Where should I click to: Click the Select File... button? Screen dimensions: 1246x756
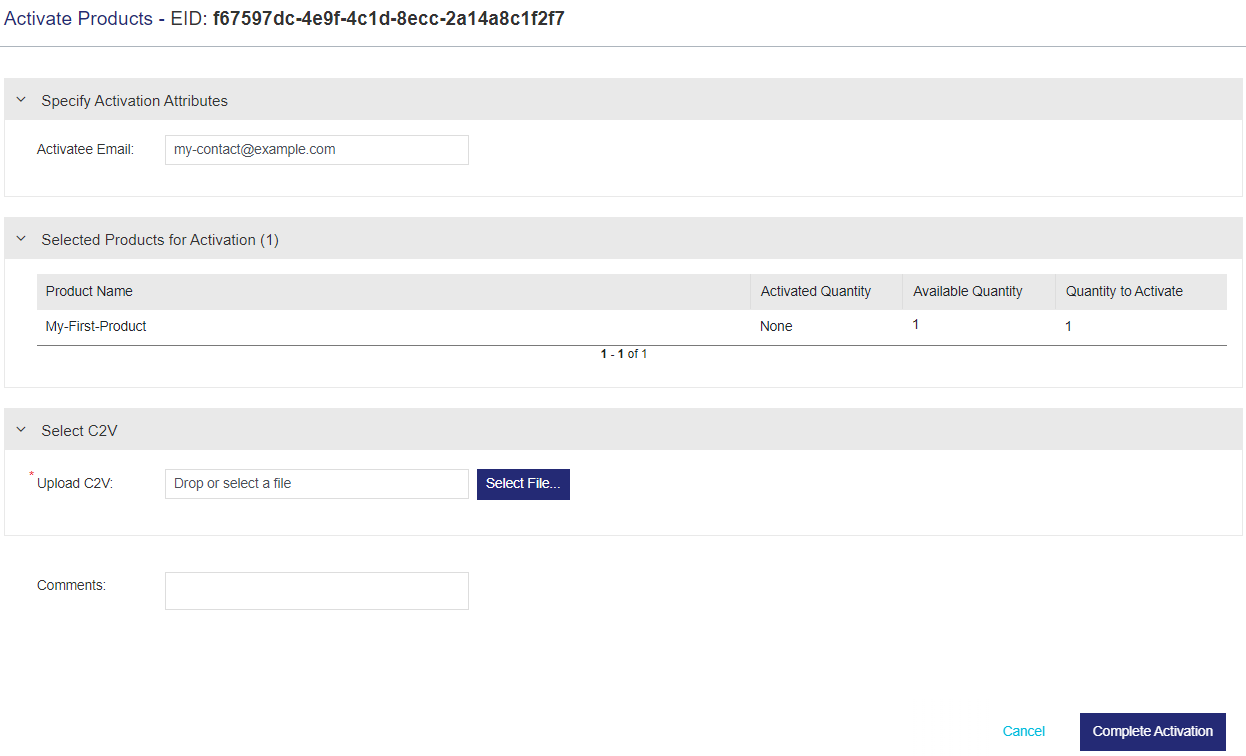pos(523,484)
